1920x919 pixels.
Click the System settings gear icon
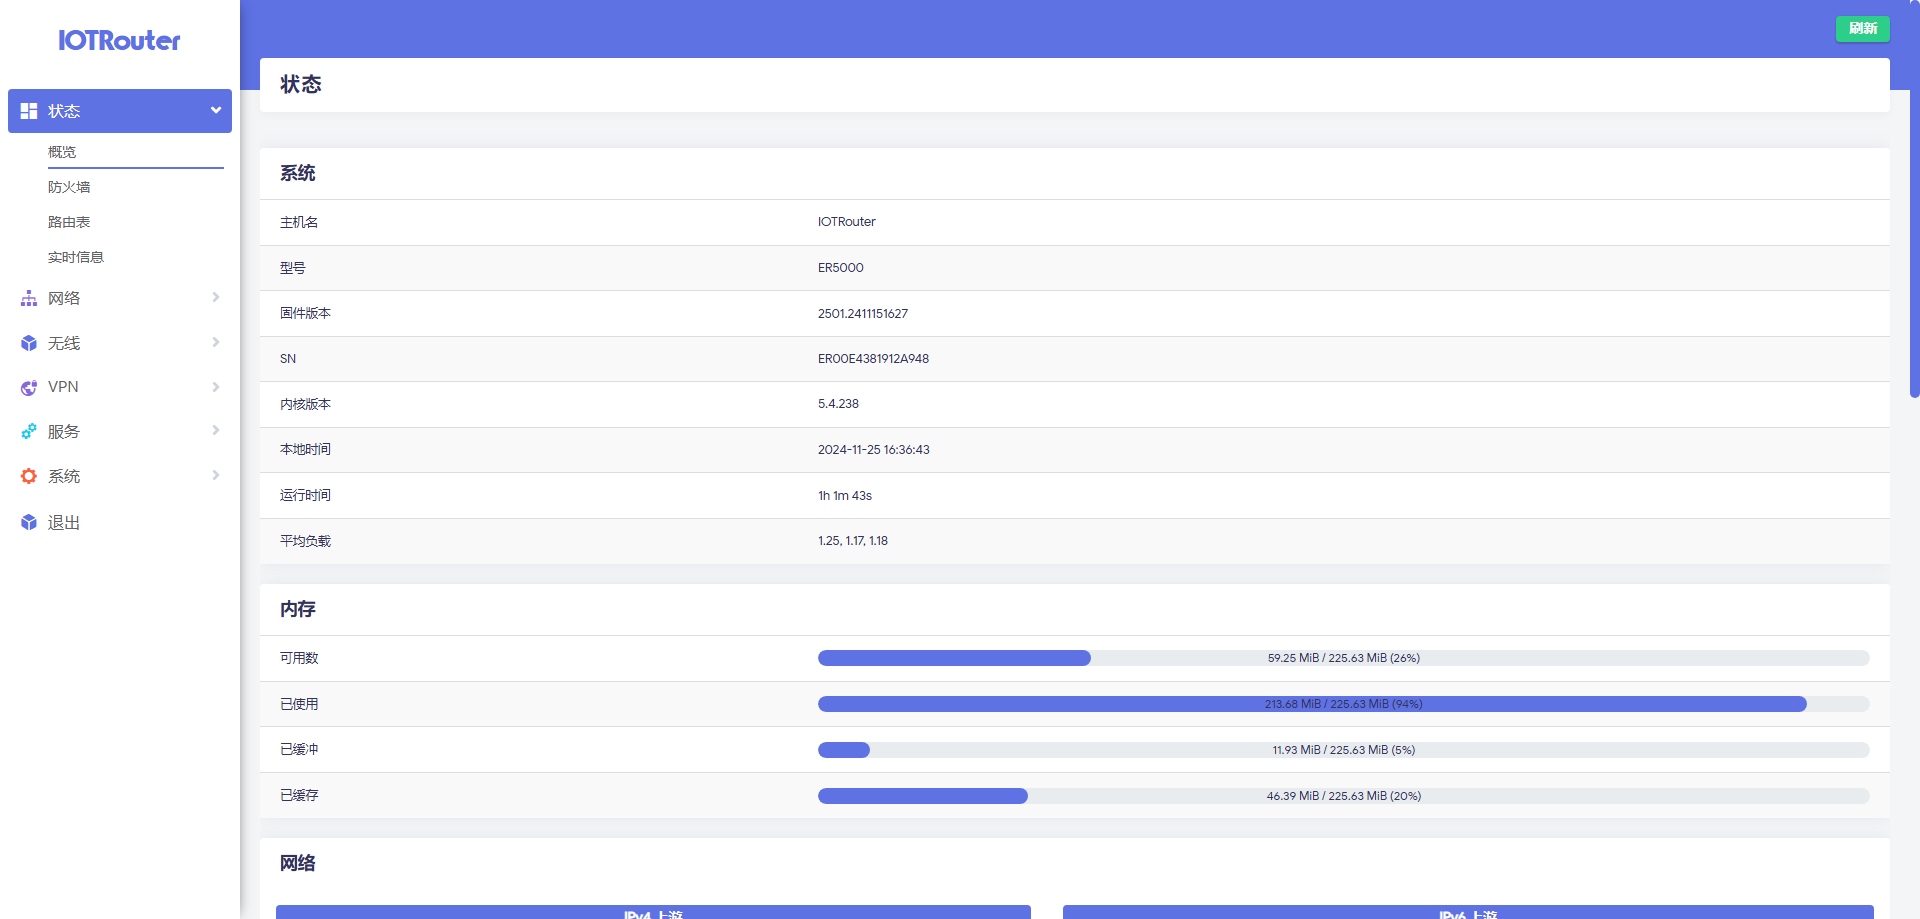[29, 477]
